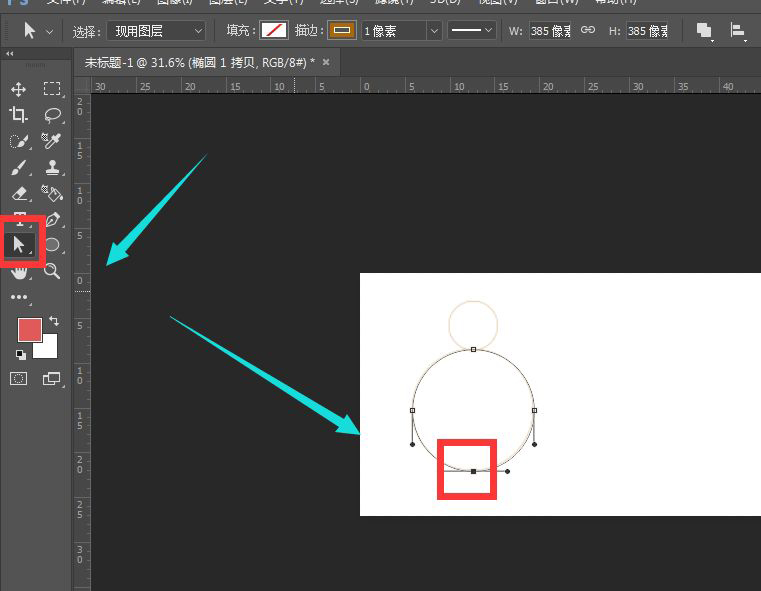Switch to the 未标题-1 document tab

(195, 62)
